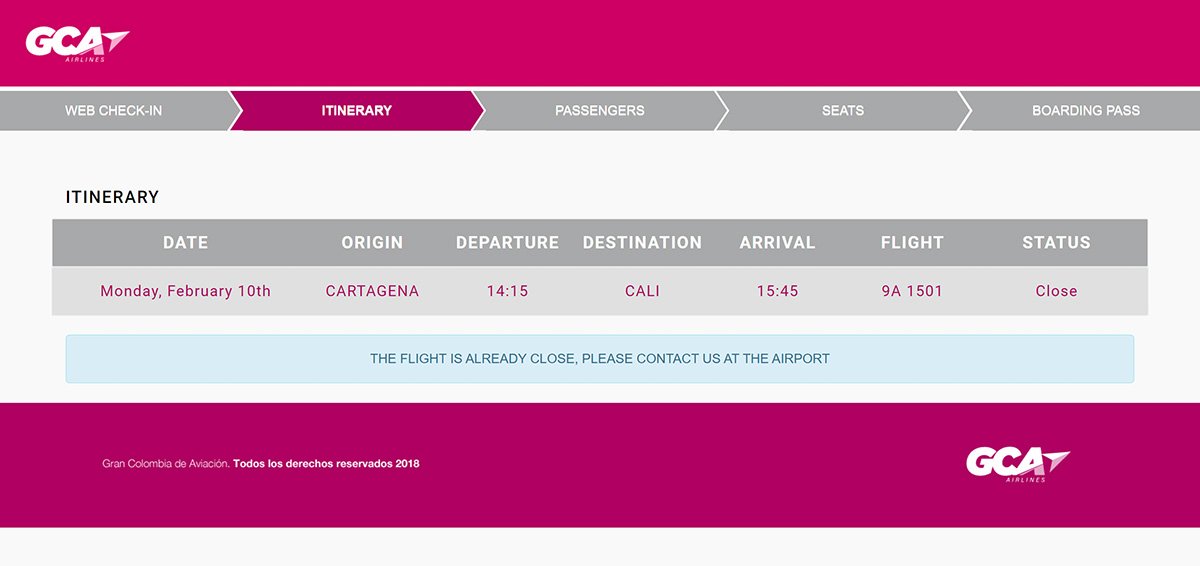
Task: Click the DEPARTURE column header
Action: point(507,242)
